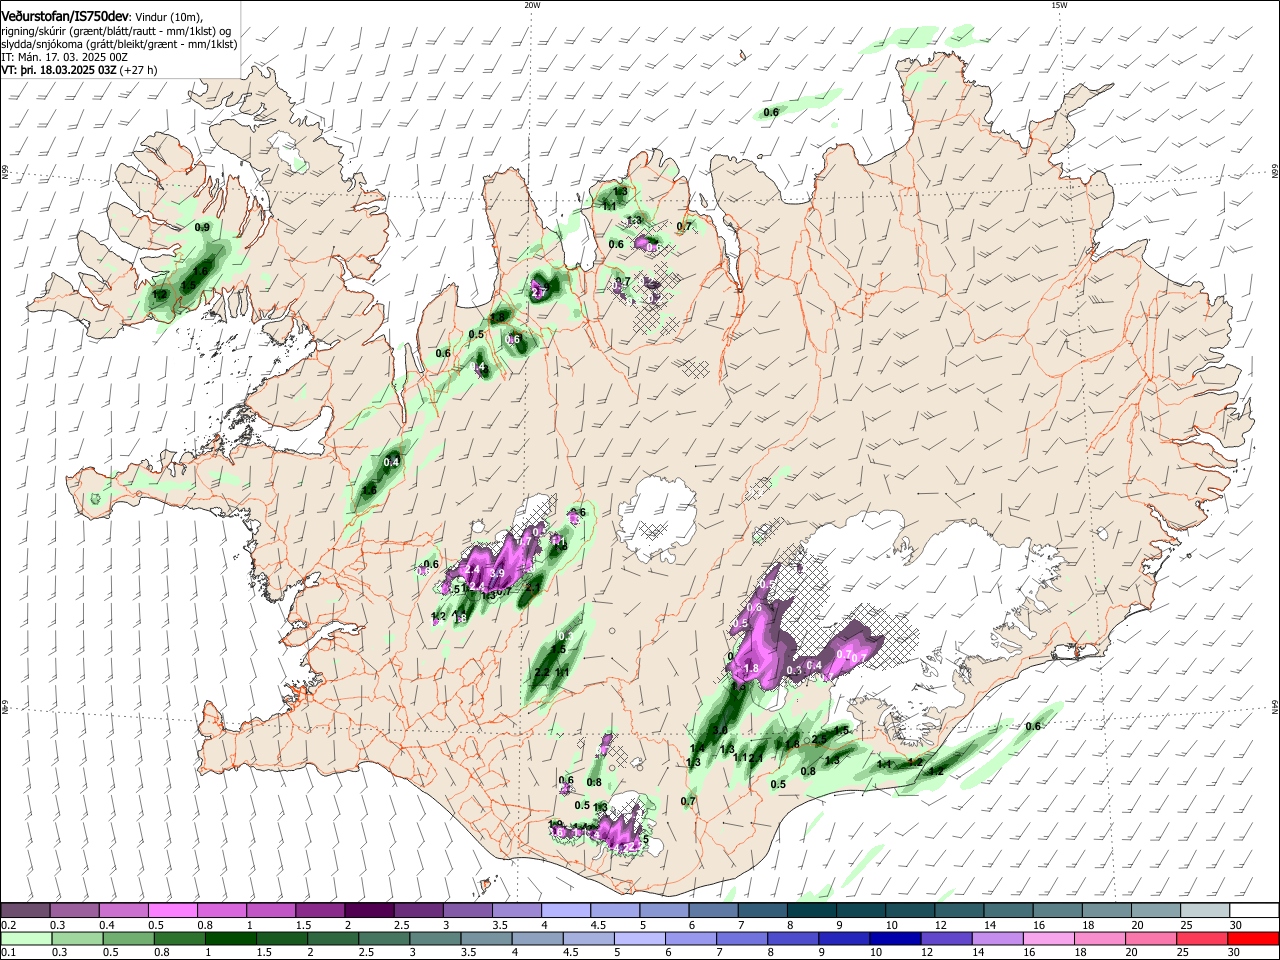The image size is (1280, 960).
Task: Click the upper legend white swatch labeled 30
Action: [1253, 911]
